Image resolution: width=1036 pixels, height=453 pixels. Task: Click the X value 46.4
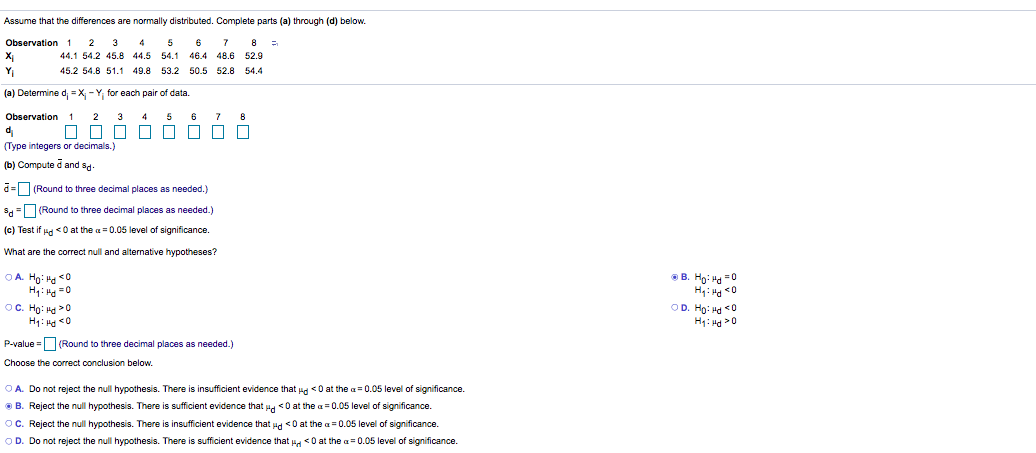tap(197, 57)
